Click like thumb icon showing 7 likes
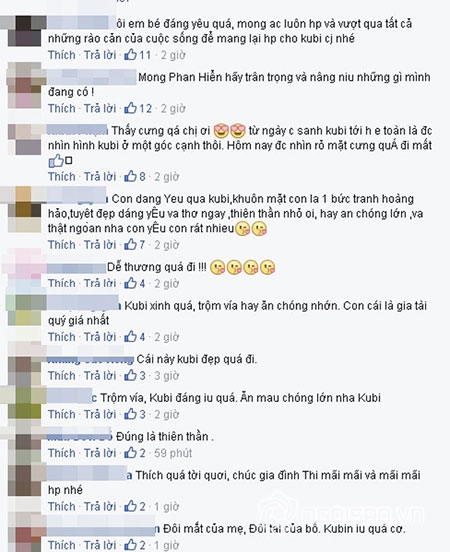Image resolution: width=450 pixels, height=552 pixels. (x=130, y=244)
